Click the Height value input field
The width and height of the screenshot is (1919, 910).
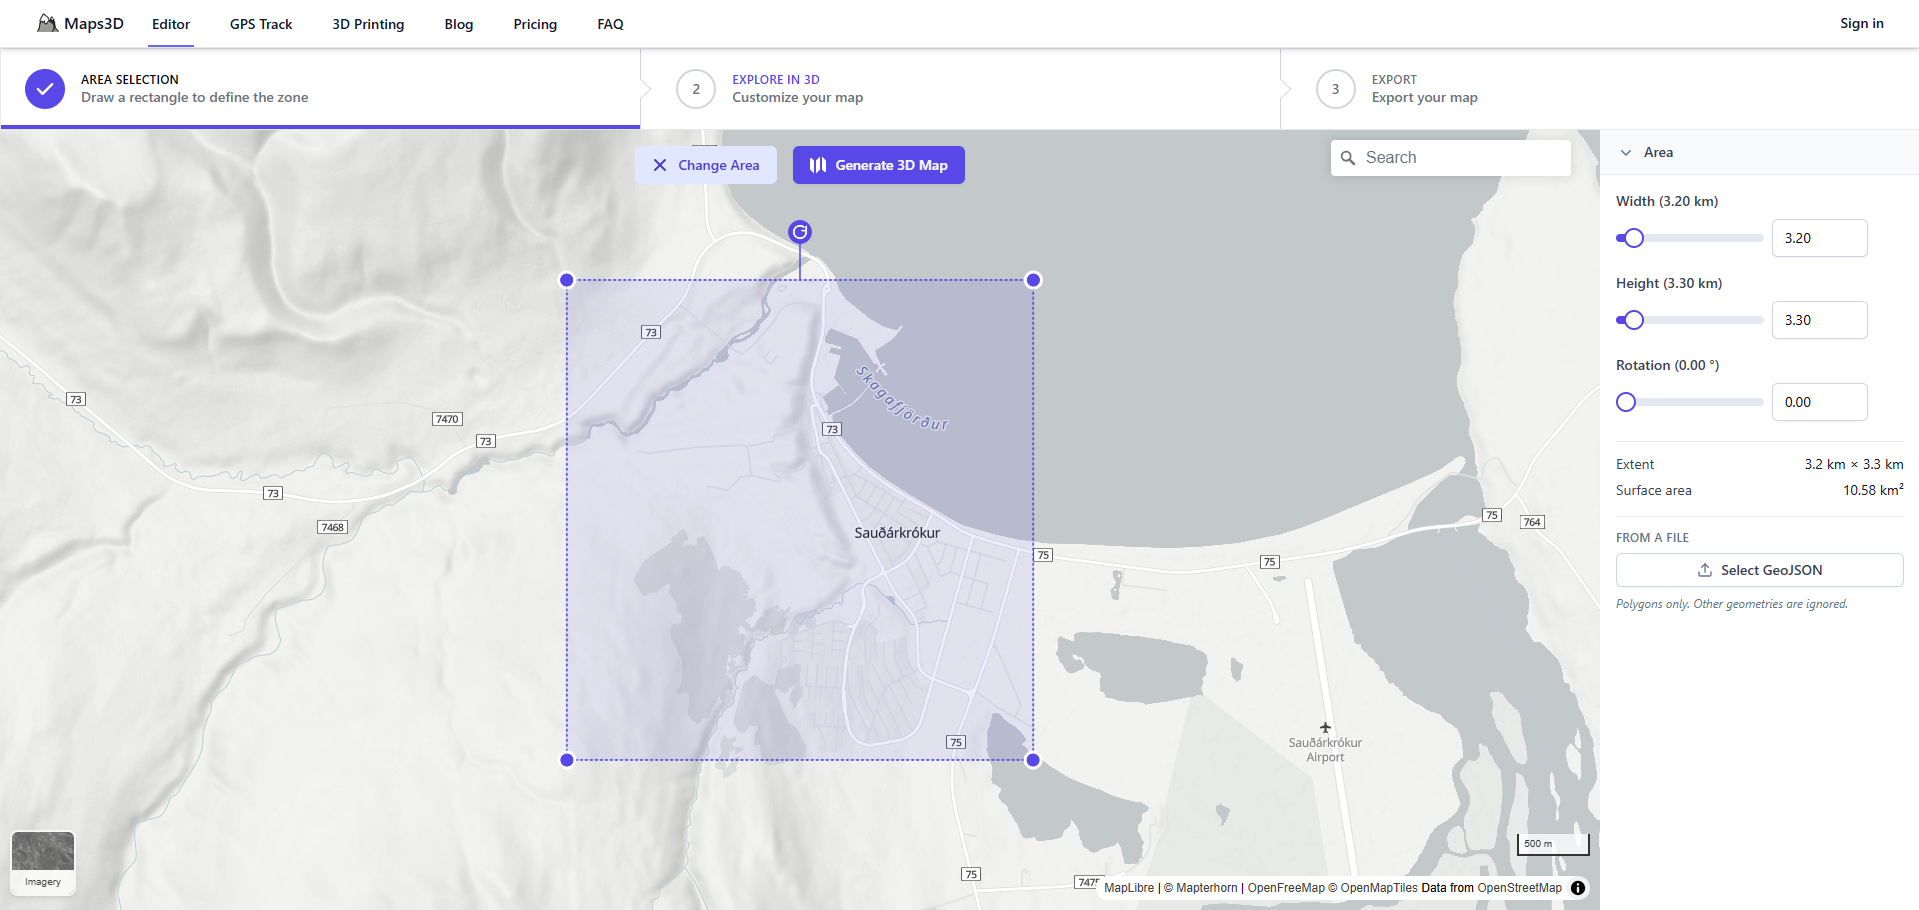(1820, 320)
